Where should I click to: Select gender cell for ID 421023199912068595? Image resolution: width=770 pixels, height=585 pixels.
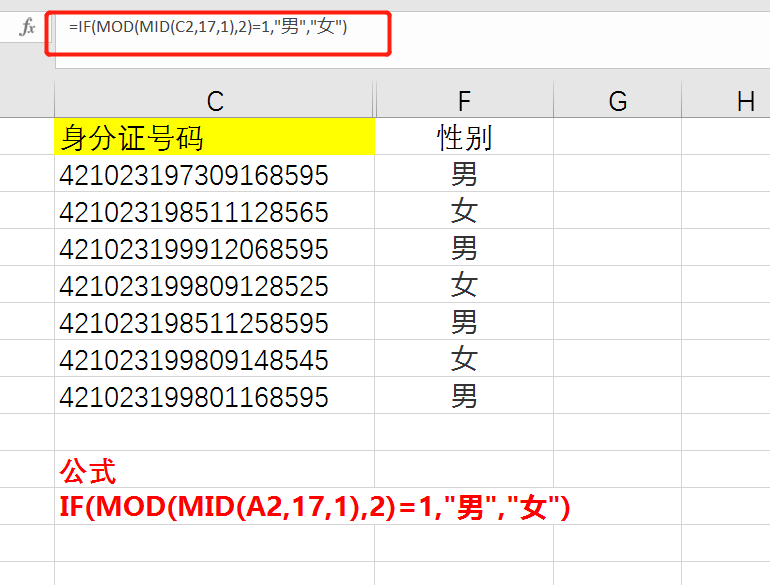click(x=464, y=248)
